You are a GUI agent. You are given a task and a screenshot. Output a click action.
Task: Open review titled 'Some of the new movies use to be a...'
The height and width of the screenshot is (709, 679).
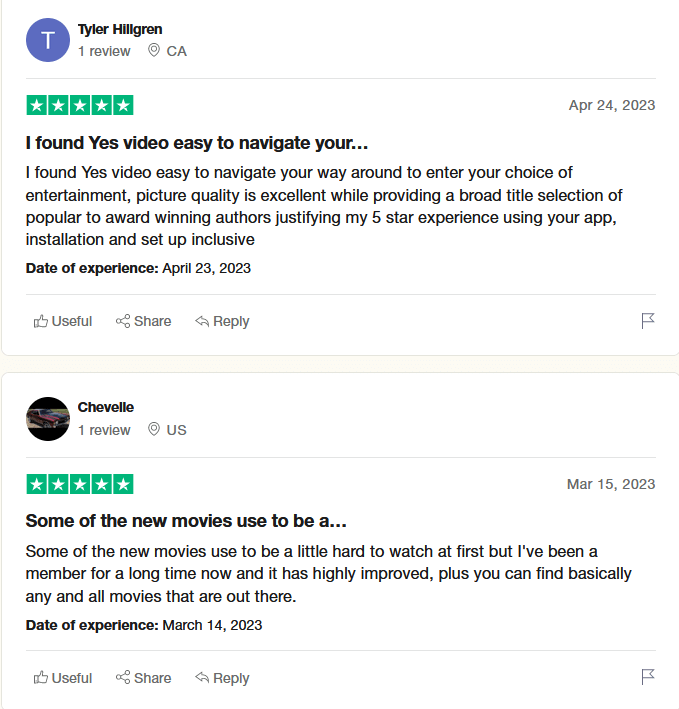[186, 521]
